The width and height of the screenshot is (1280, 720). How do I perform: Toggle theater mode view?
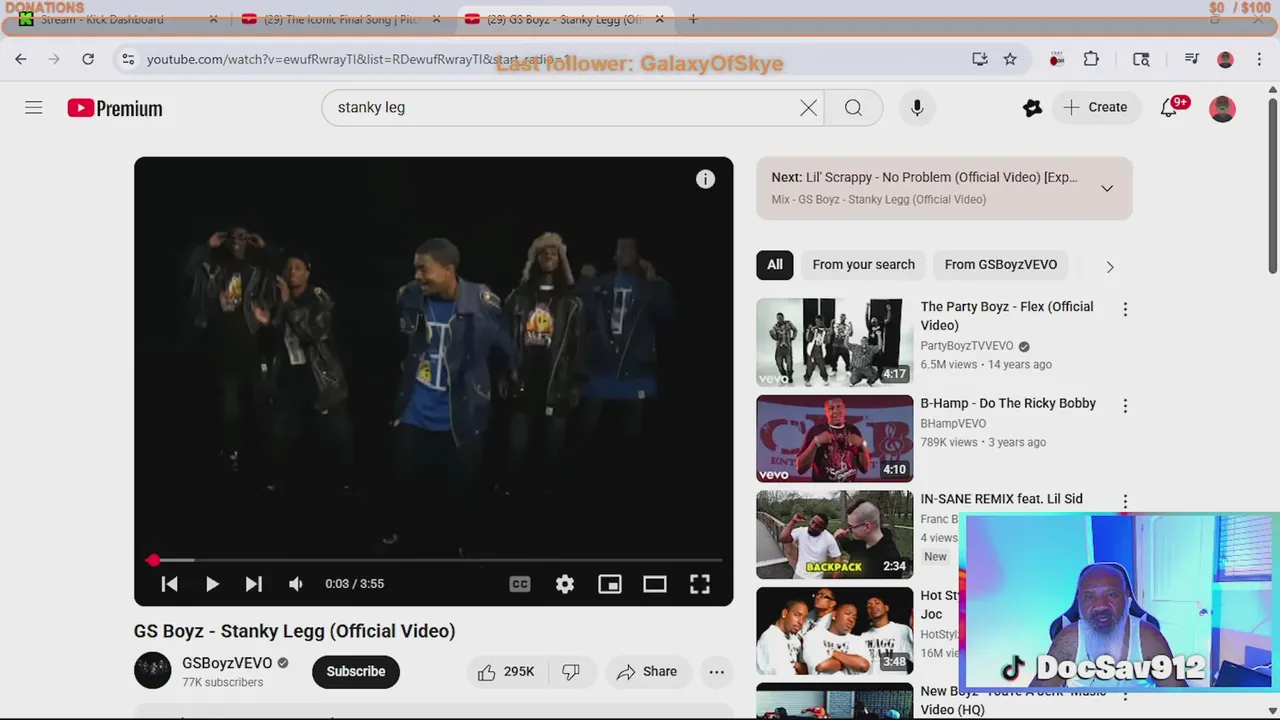[x=655, y=584]
